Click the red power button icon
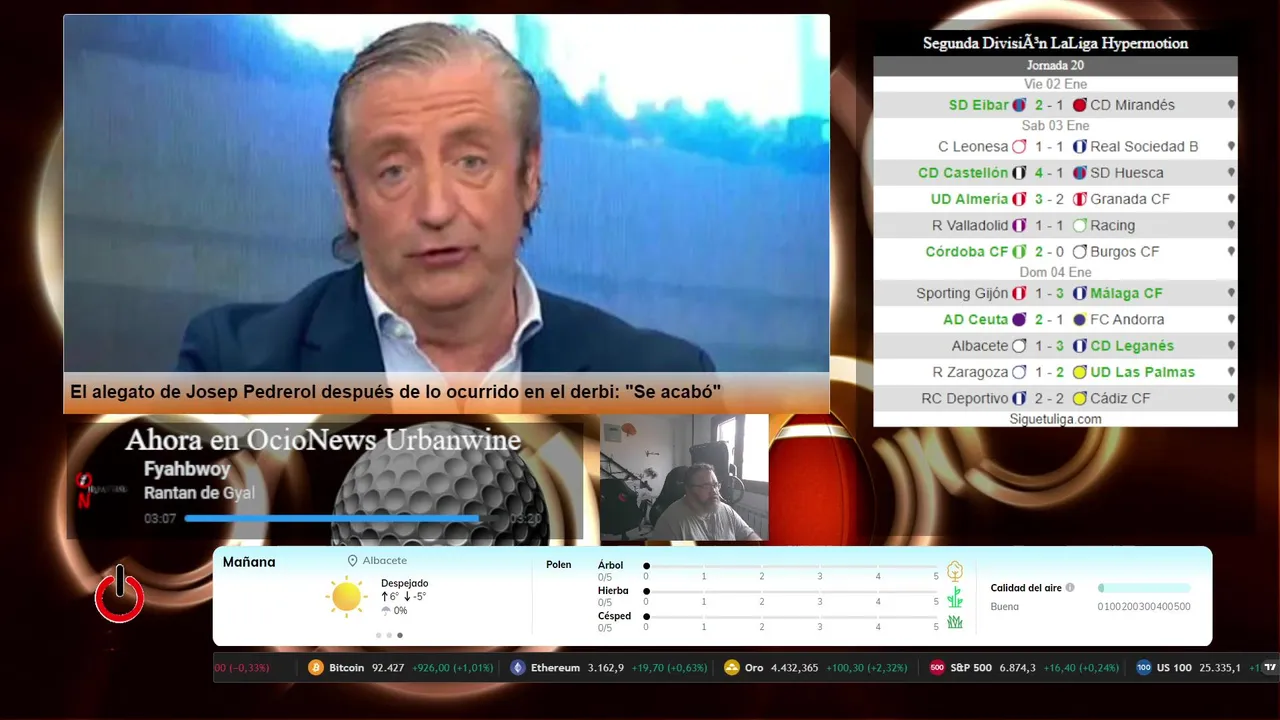 [x=119, y=594]
